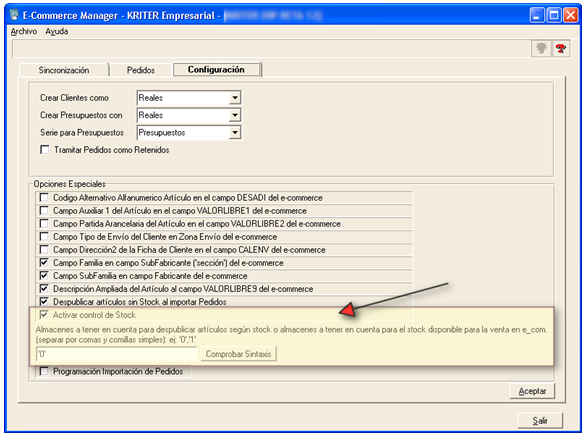The width and height of the screenshot is (583, 435).
Task: Expand the Crear Clientes como dropdown
Action: [235, 98]
